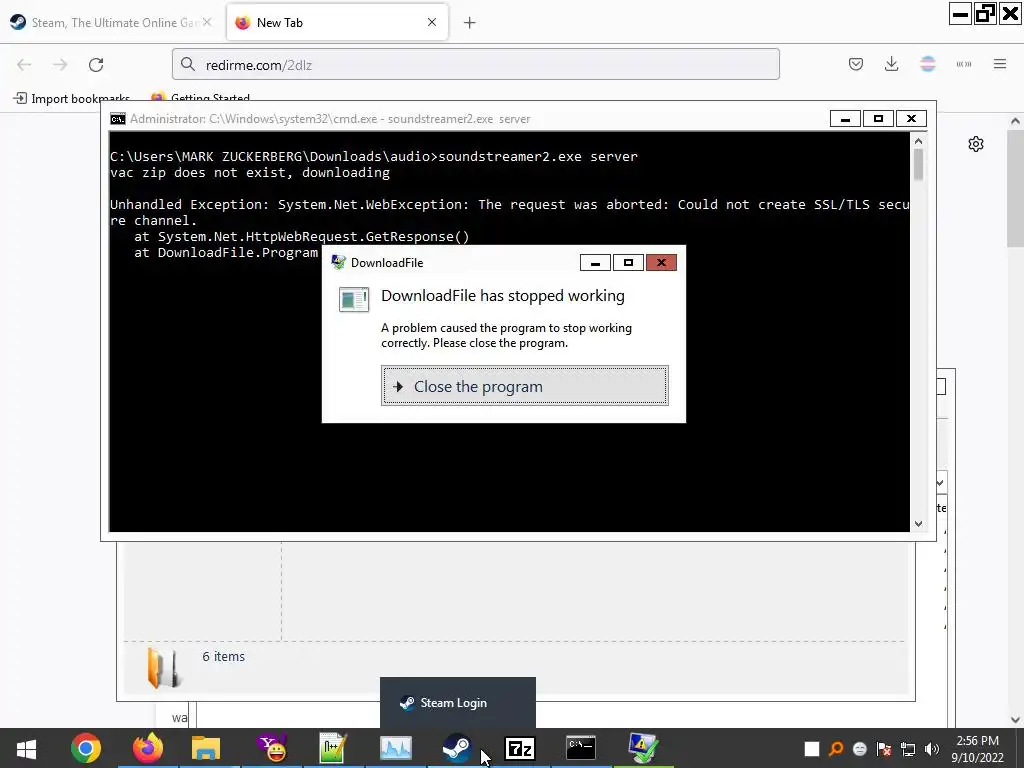Click the orange magnifier tray icon
The width and height of the screenshot is (1024, 768).
click(836, 749)
